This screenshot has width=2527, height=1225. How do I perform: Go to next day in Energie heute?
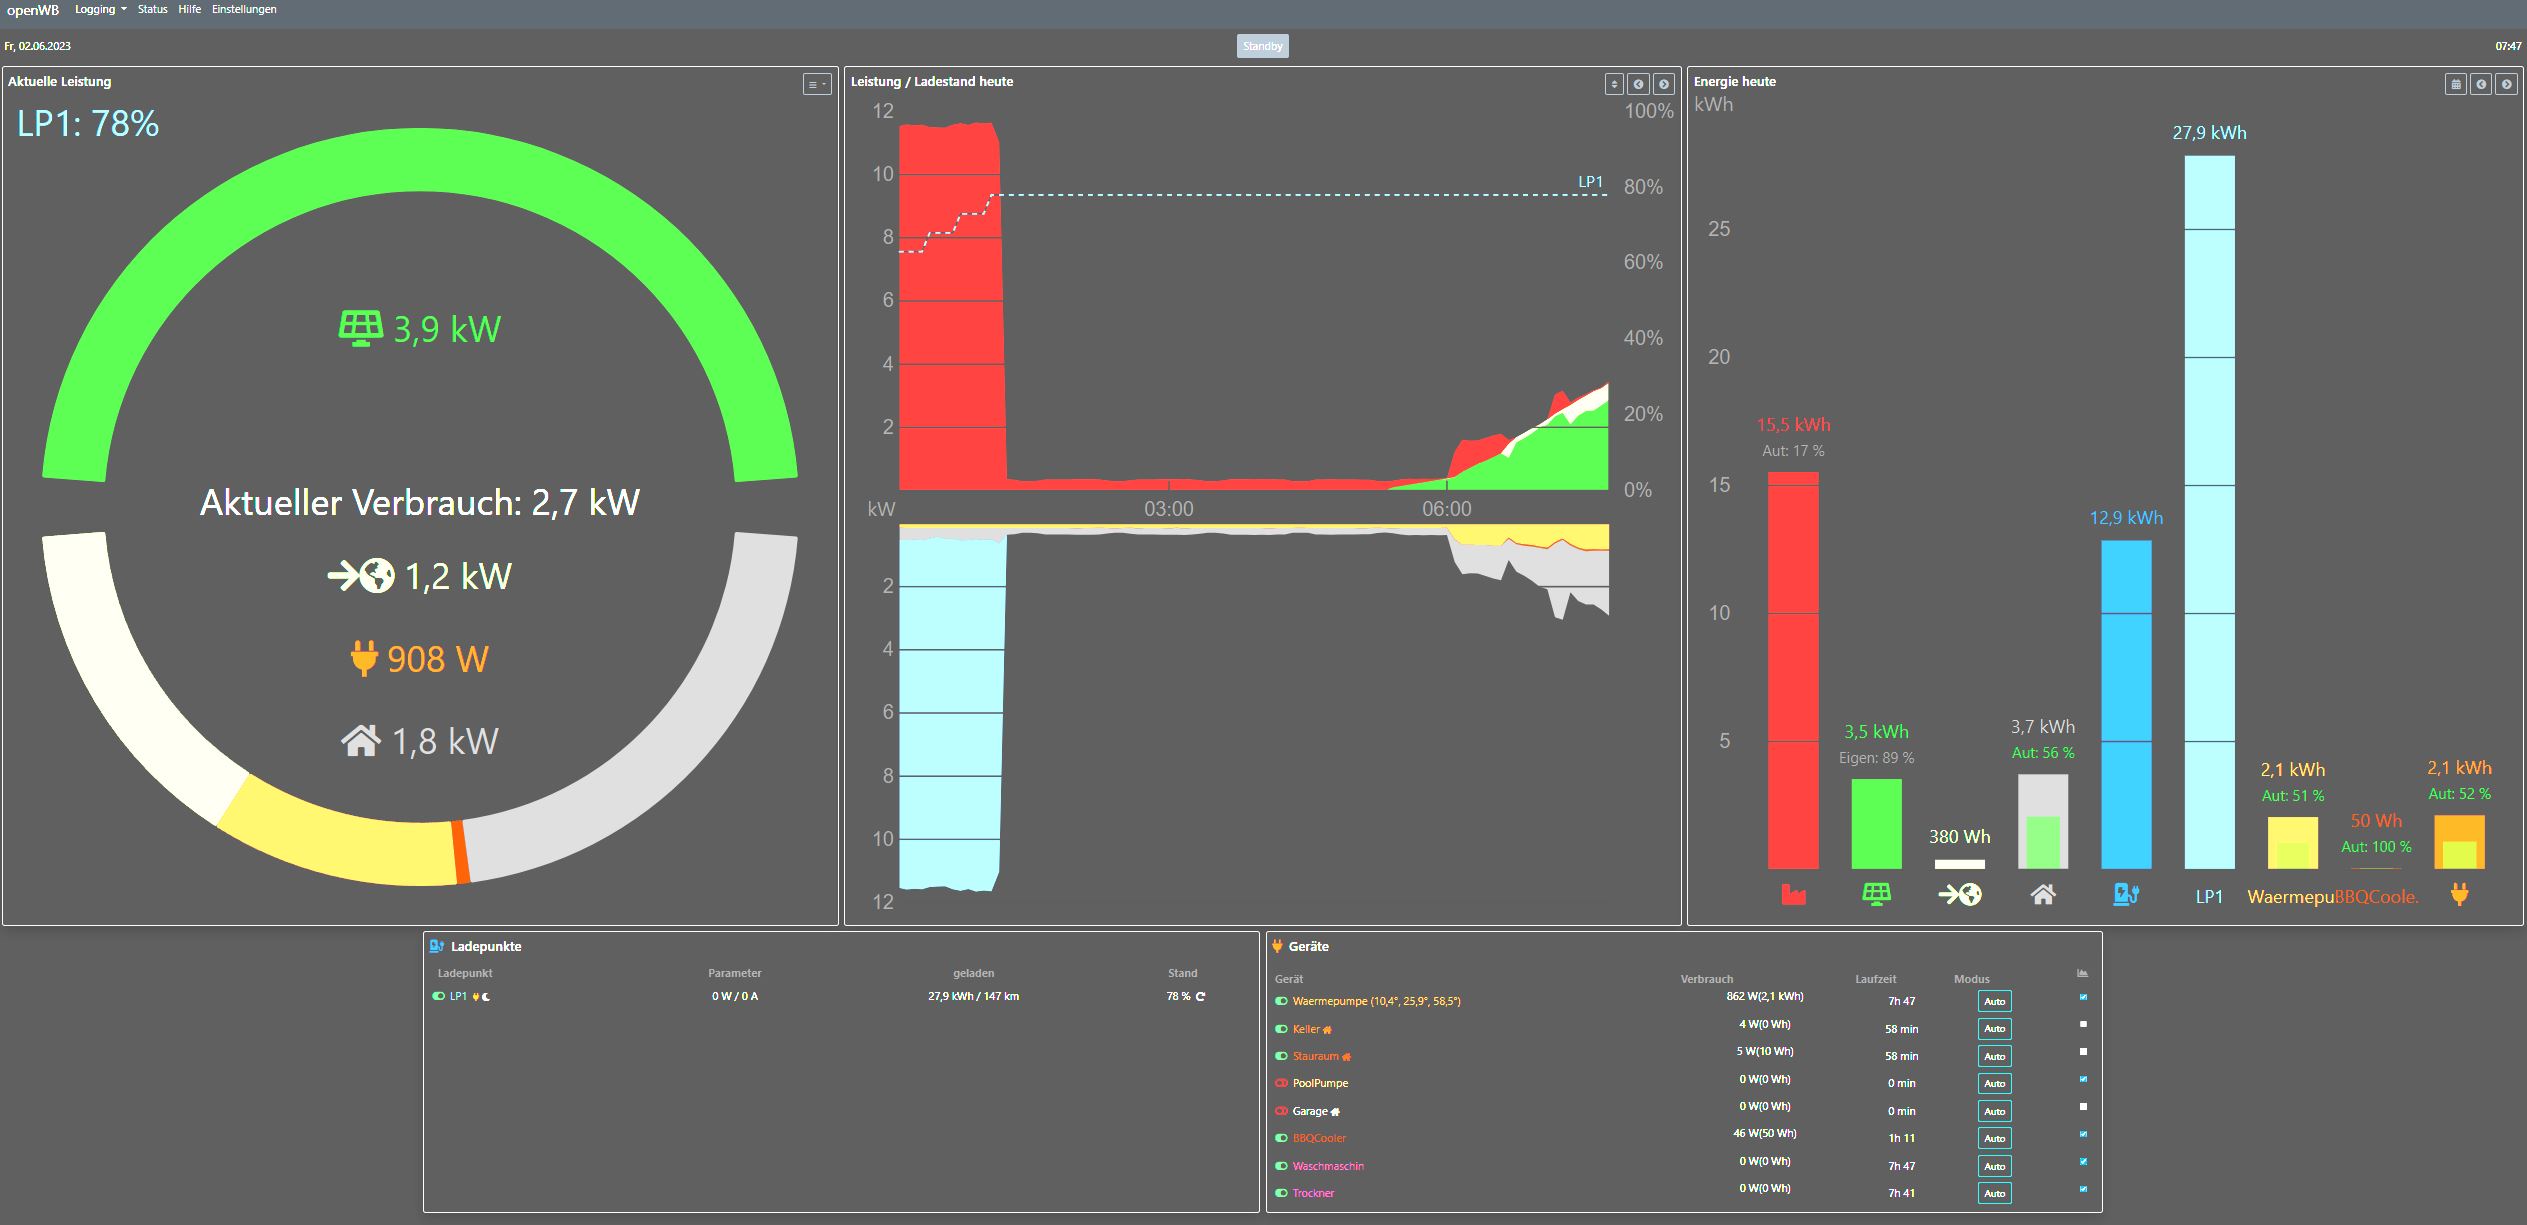pos(2506,85)
